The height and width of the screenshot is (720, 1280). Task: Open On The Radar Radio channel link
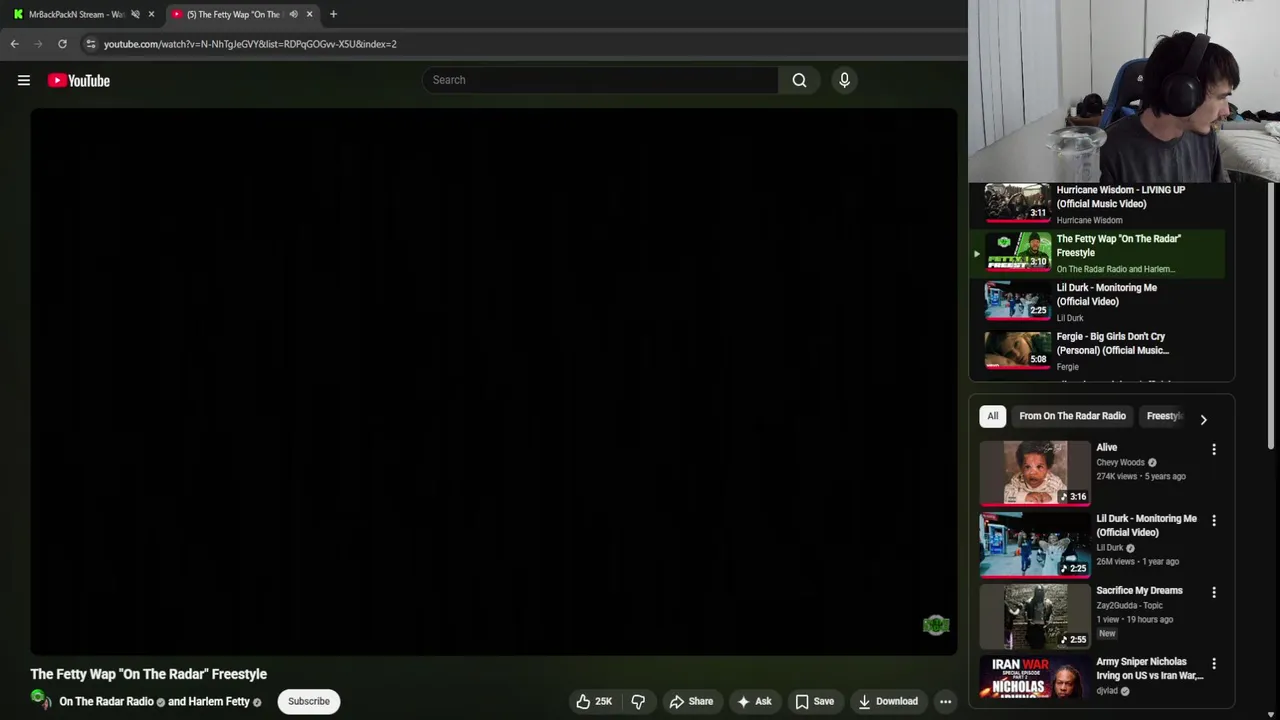click(x=106, y=701)
